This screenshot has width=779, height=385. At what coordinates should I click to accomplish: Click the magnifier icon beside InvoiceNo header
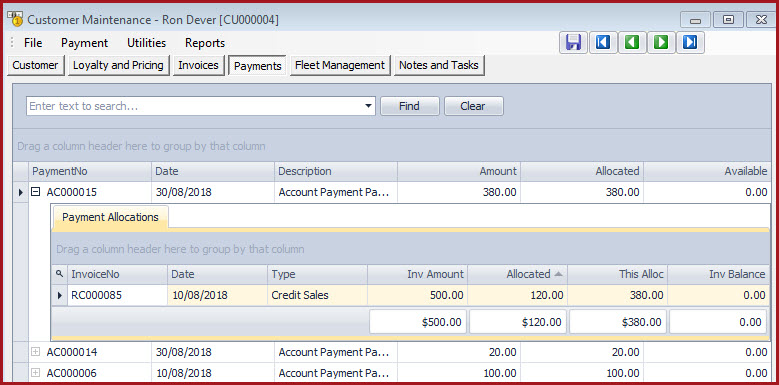click(60, 274)
